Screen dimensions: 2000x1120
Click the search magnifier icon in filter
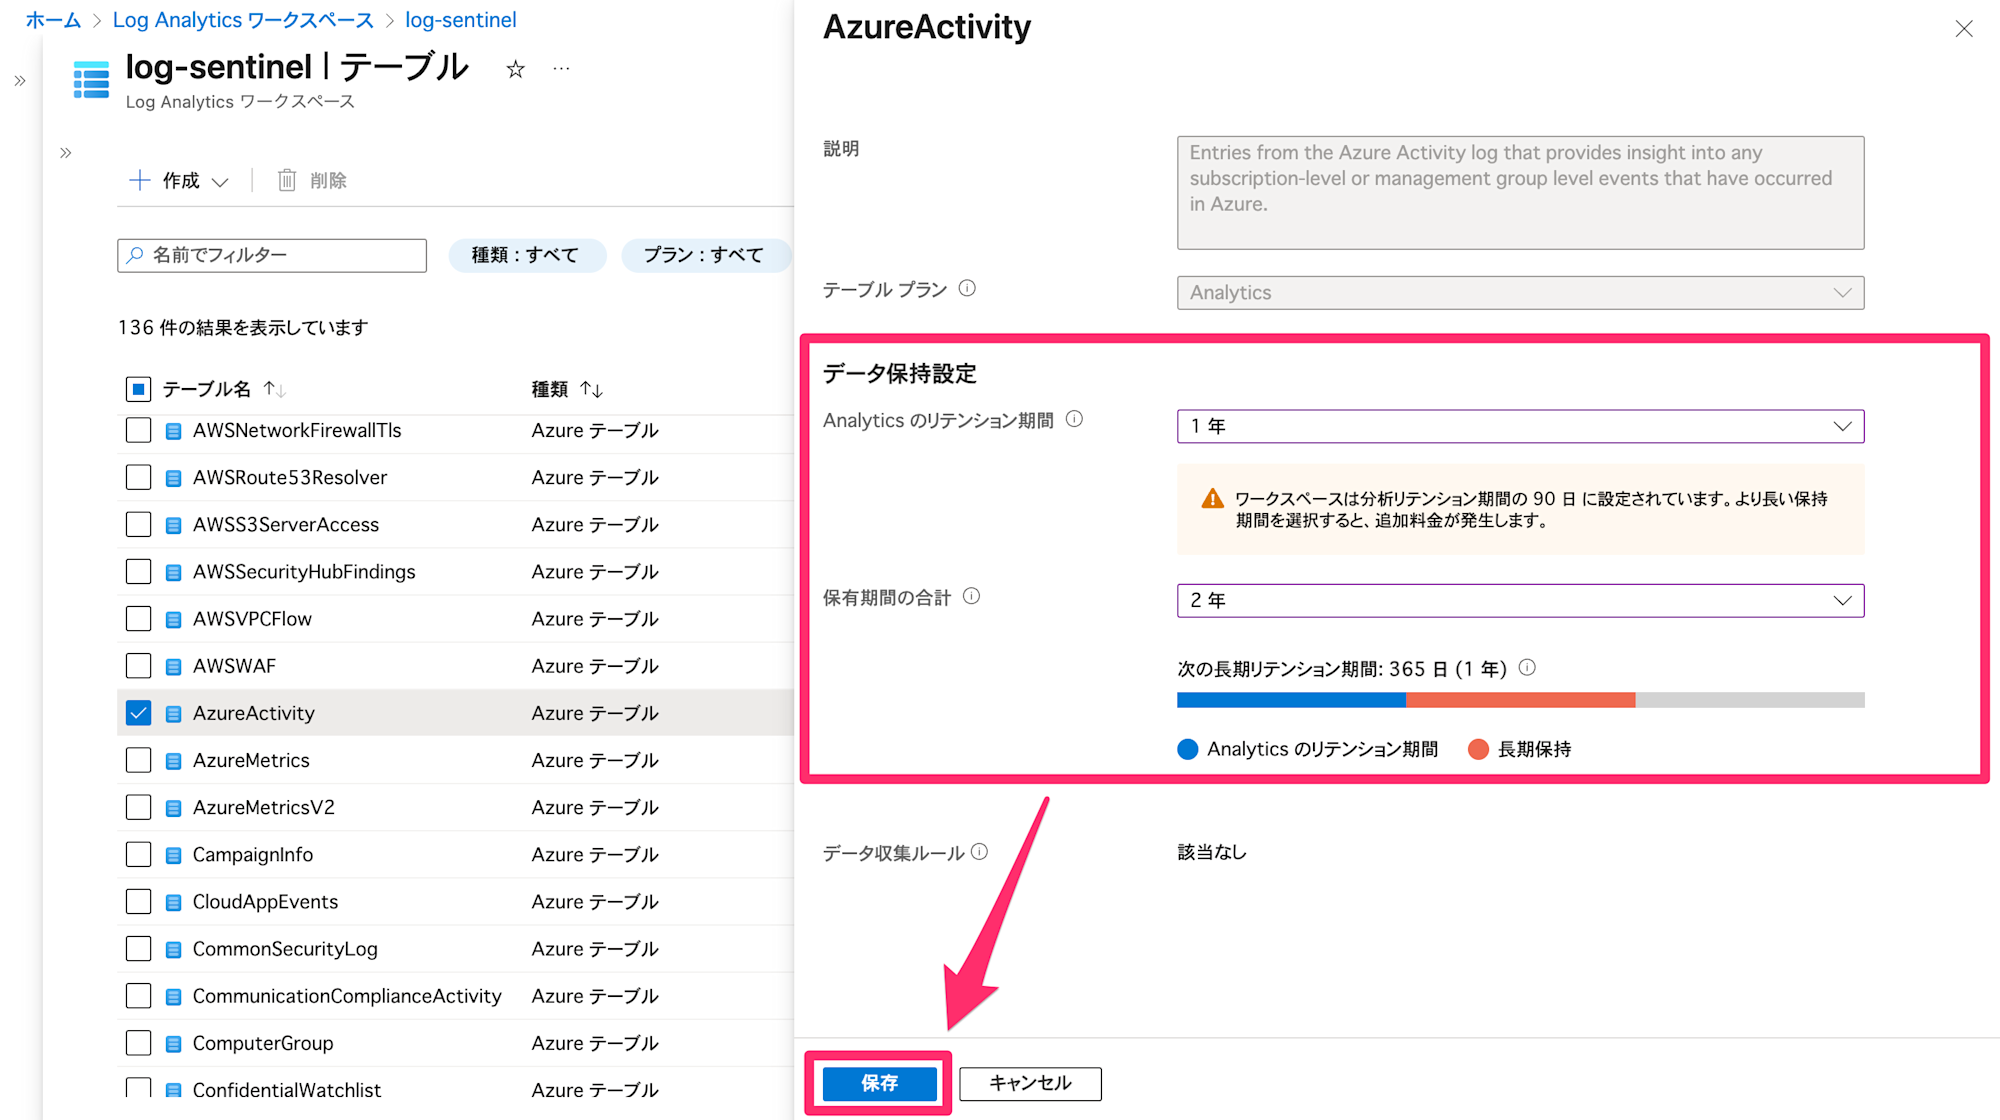click(x=135, y=255)
